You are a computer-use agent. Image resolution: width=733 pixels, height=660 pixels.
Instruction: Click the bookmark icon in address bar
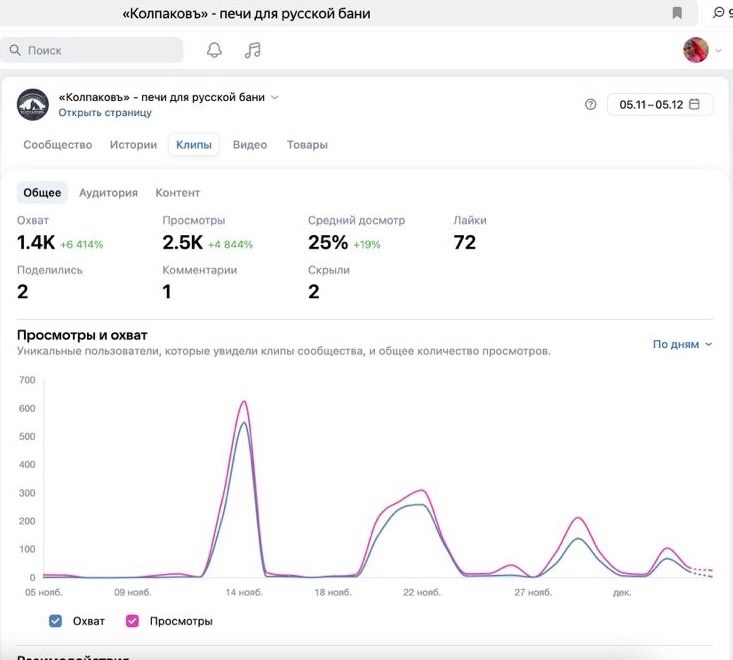[x=677, y=13]
